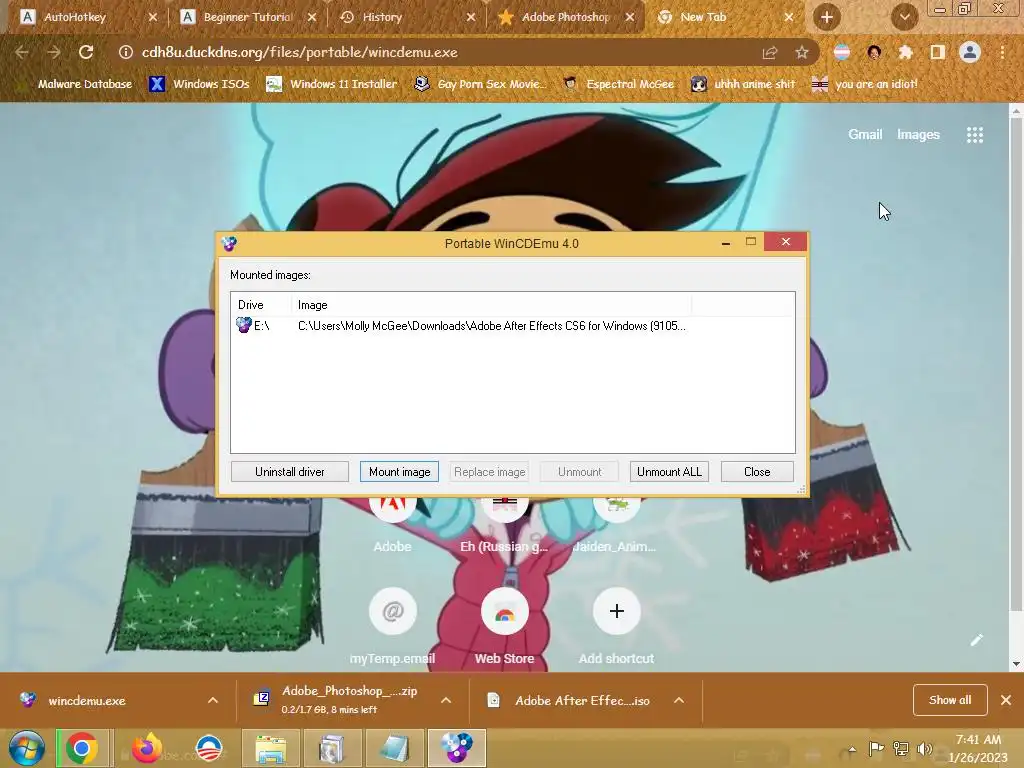Open the volume speaker tray icon
Viewport: 1024px width, 768px height.
pos(924,749)
